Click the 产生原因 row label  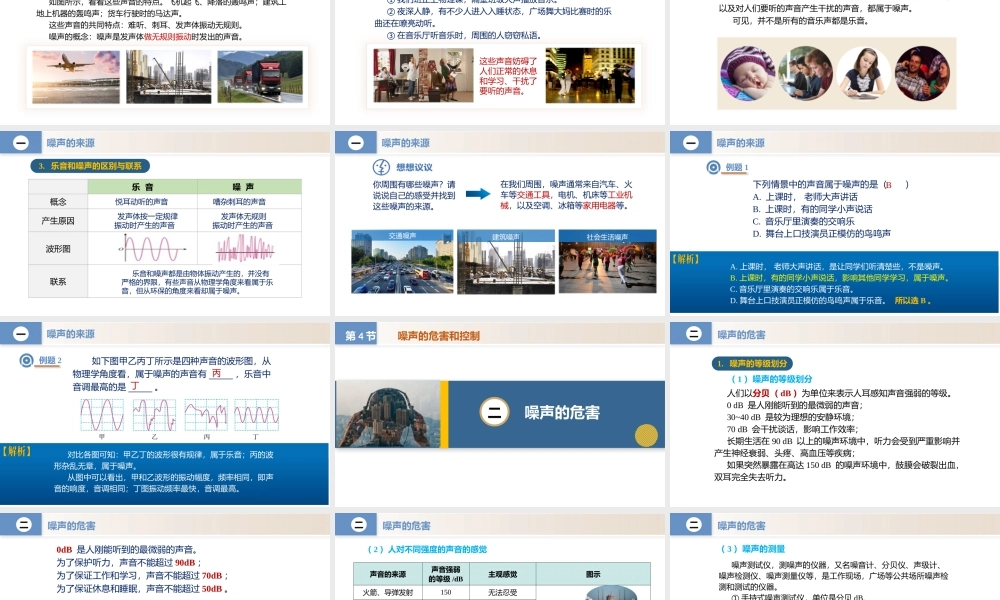(x=58, y=221)
